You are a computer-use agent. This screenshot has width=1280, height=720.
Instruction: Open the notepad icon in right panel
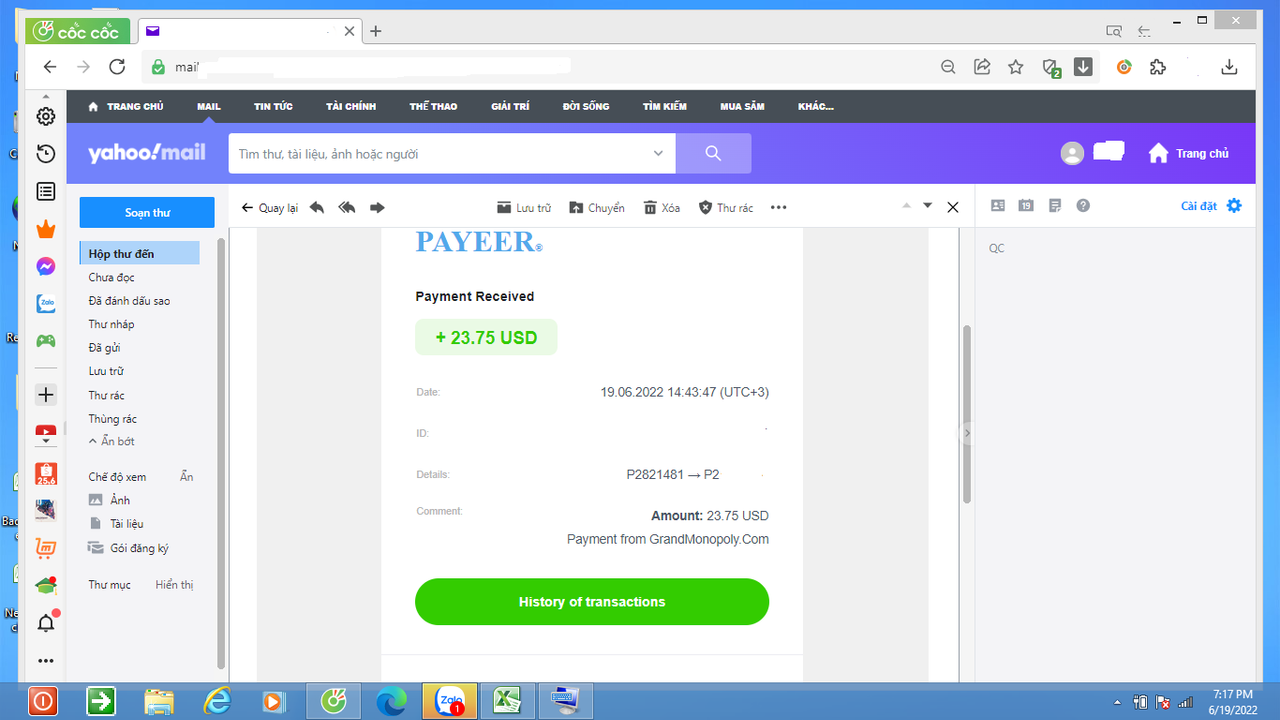click(x=1055, y=205)
